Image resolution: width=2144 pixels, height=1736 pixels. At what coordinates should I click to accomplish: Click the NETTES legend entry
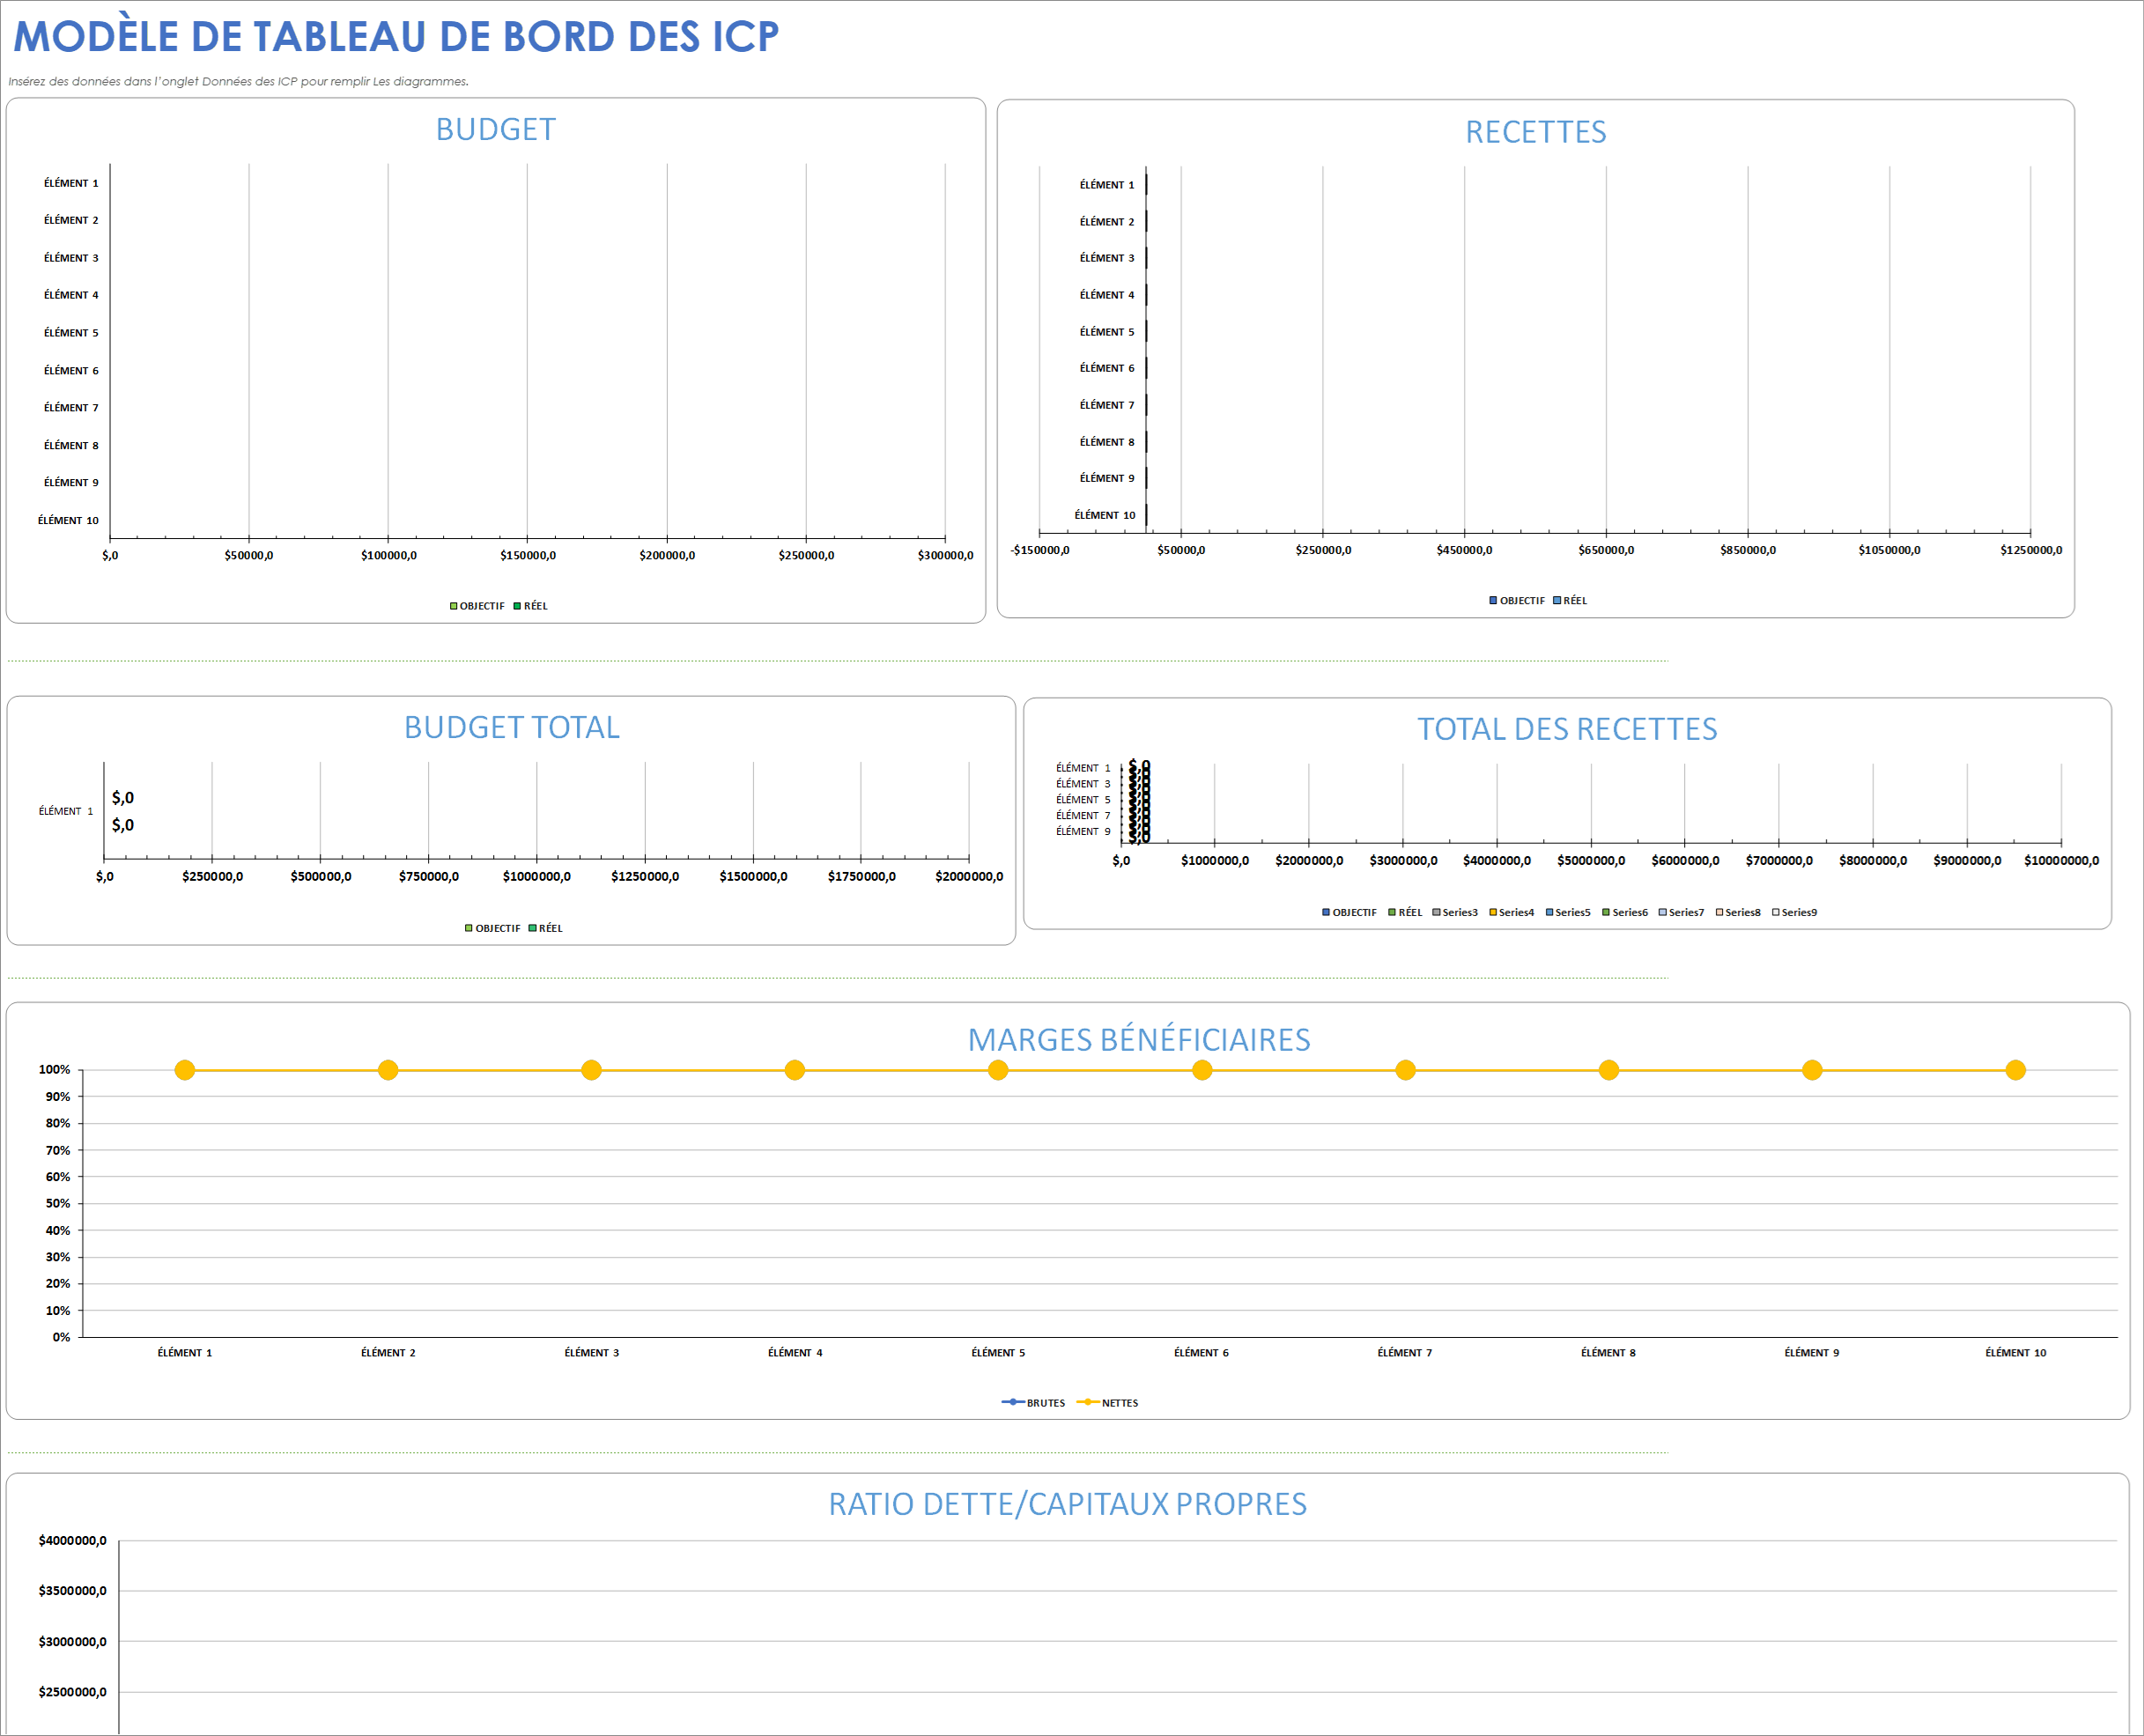tap(1108, 1403)
